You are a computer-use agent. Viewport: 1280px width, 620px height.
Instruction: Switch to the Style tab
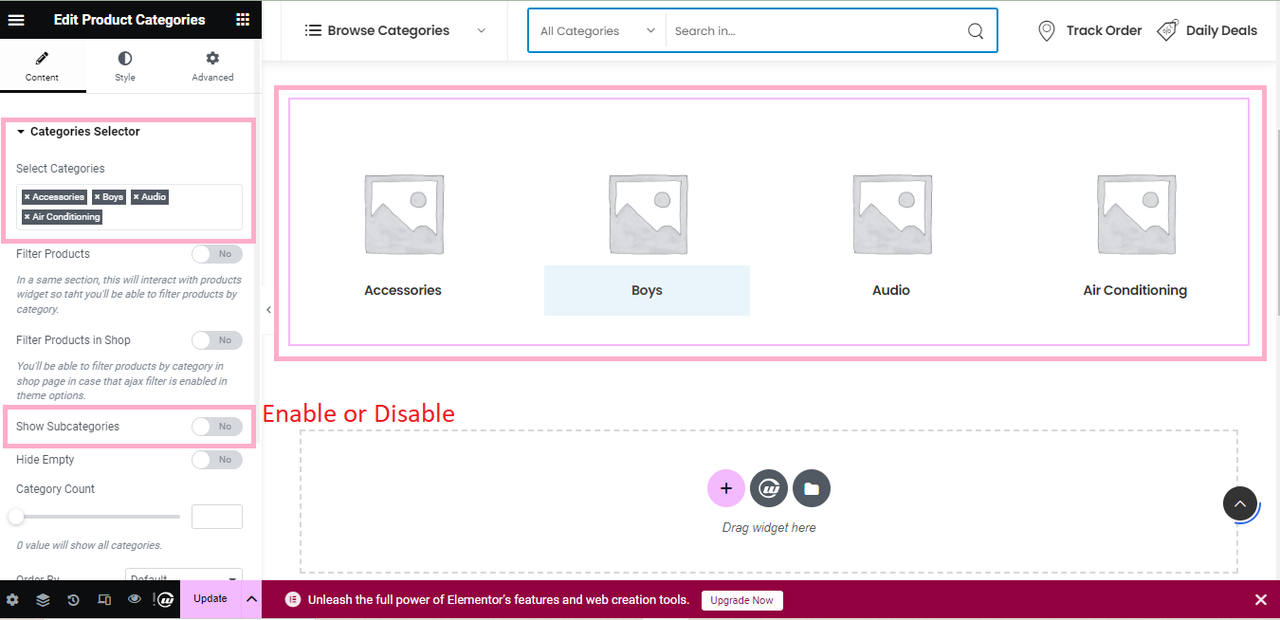pyautogui.click(x=125, y=67)
